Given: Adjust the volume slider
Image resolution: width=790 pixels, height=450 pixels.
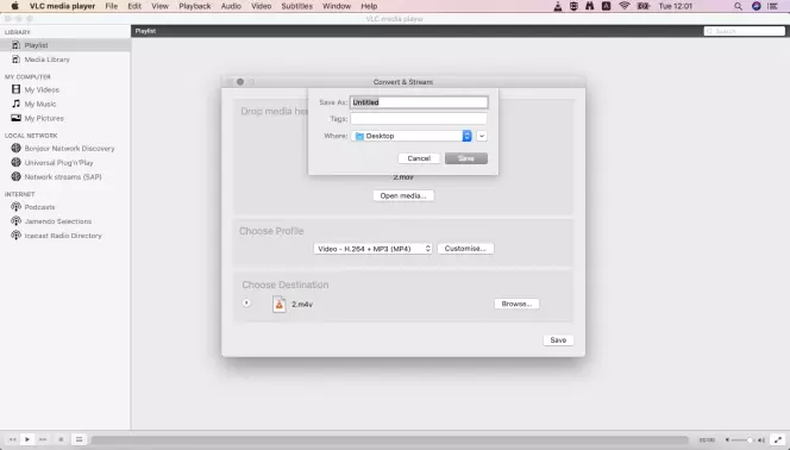Looking at the screenshot, I should pos(743,440).
